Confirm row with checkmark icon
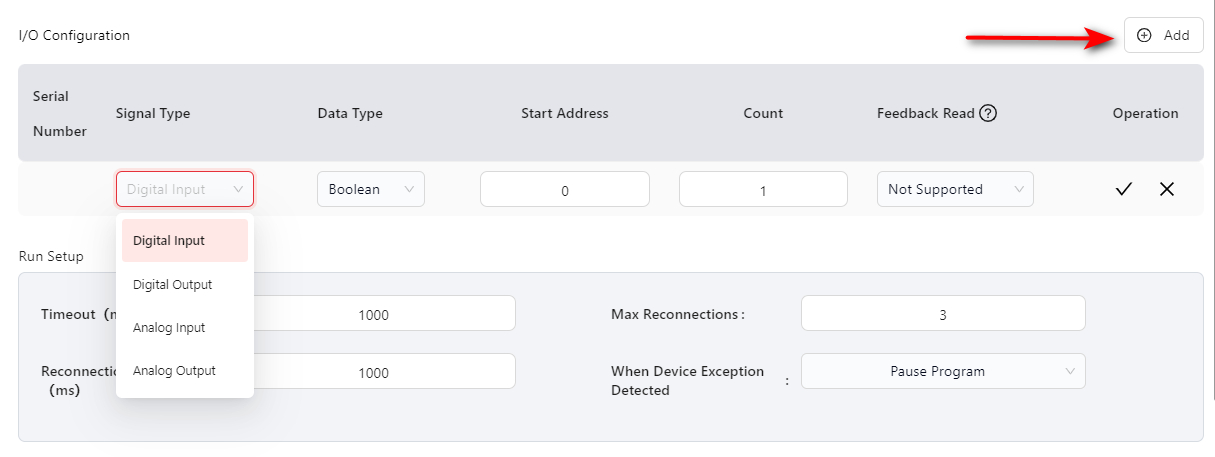 (x=1124, y=189)
